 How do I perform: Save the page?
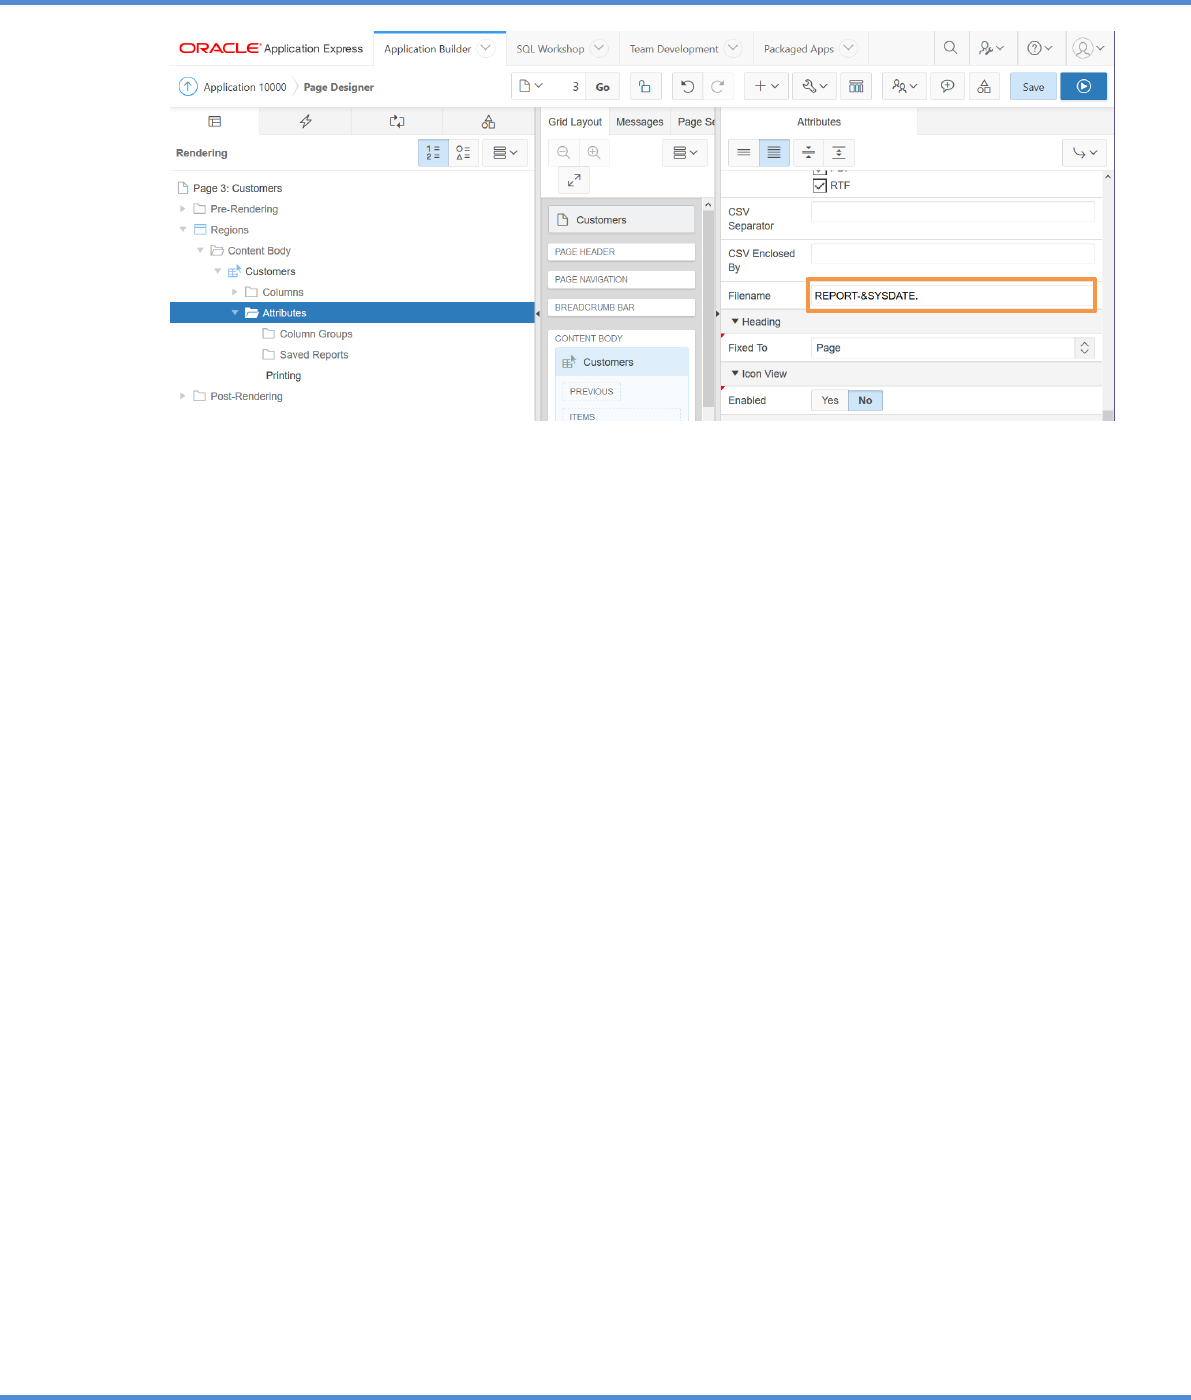point(1033,87)
